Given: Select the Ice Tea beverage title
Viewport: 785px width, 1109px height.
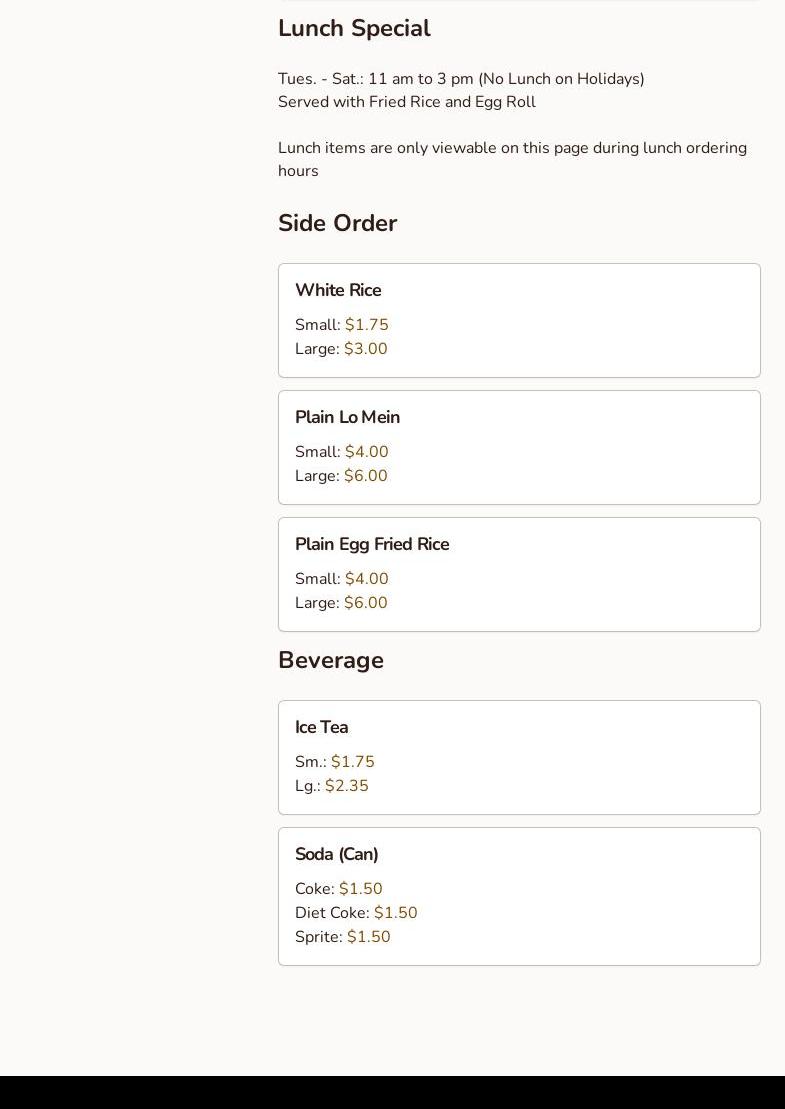Looking at the screenshot, I should [321, 727].
